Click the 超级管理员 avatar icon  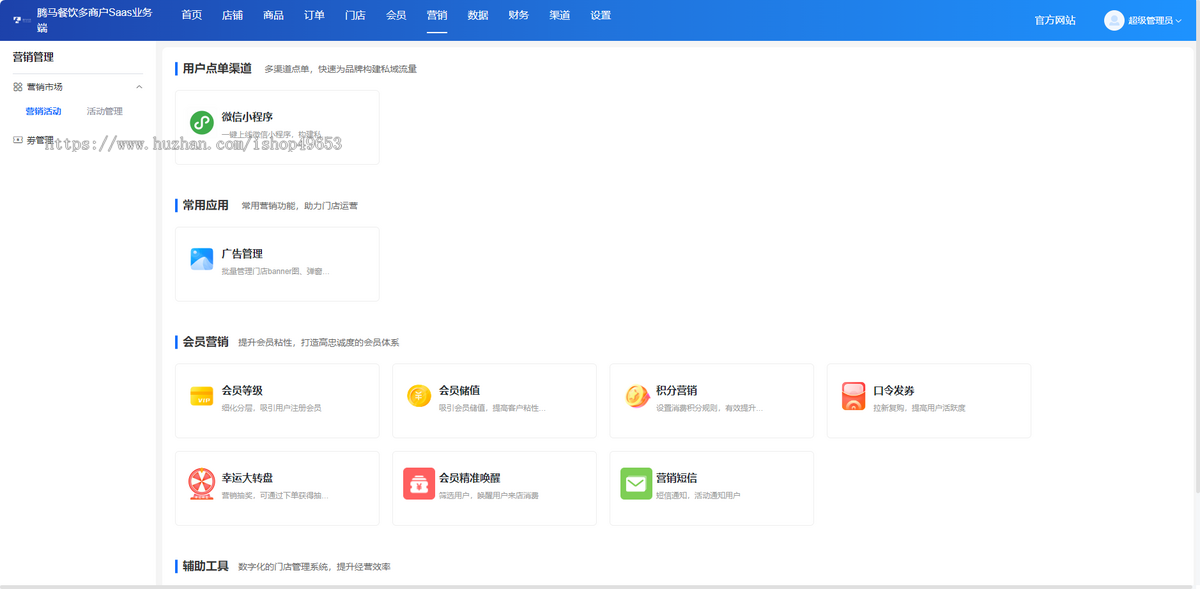(1113, 18)
